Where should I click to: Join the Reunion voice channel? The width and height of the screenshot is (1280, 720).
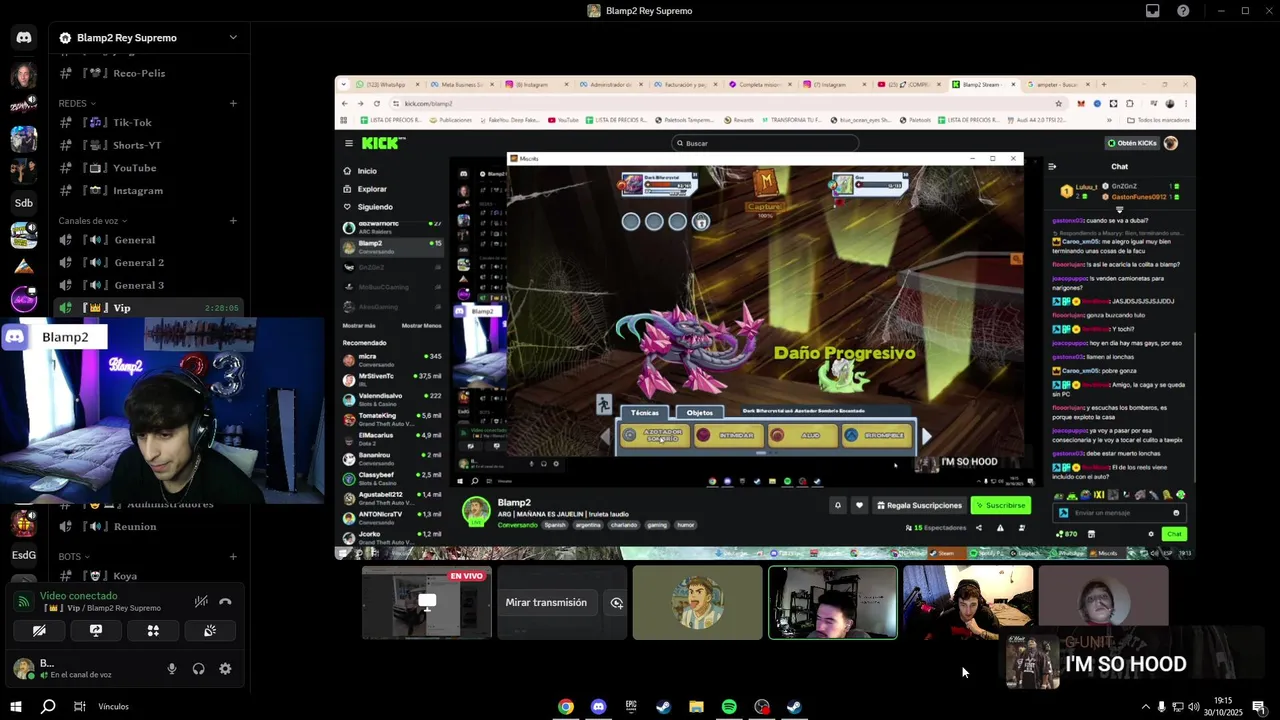pos(149,527)
